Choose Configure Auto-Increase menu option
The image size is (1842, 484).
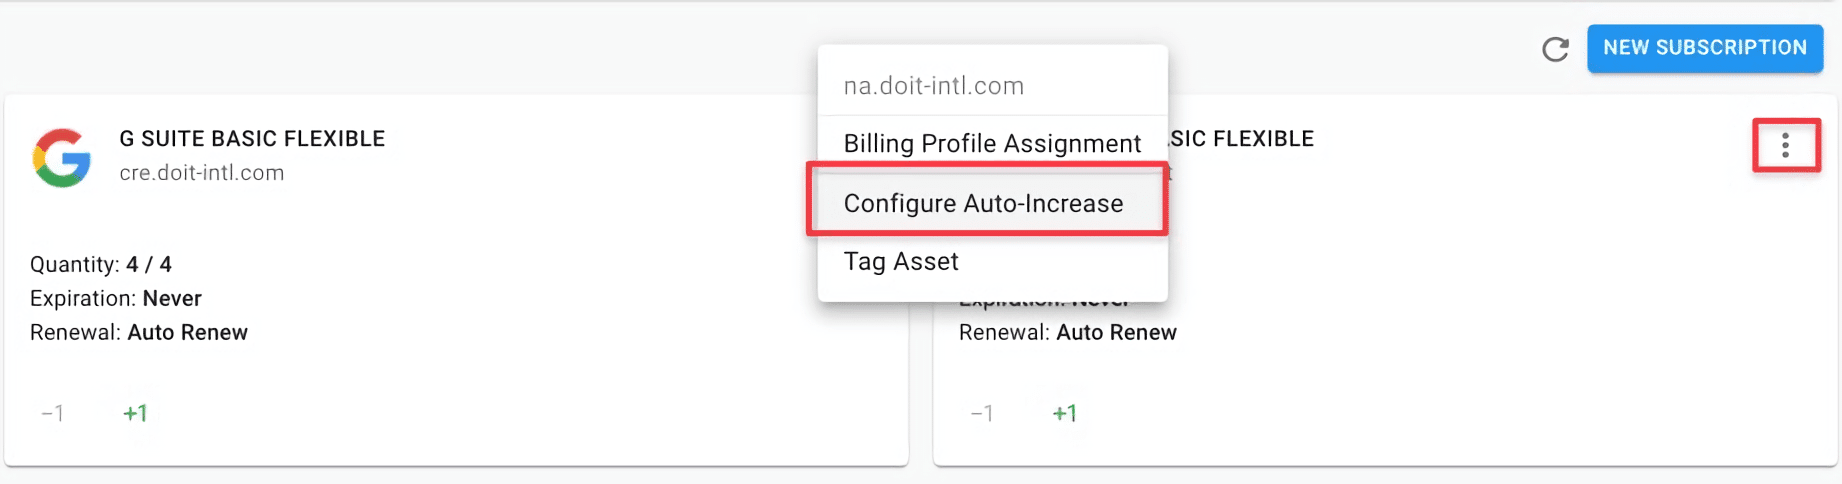(983, 203)
